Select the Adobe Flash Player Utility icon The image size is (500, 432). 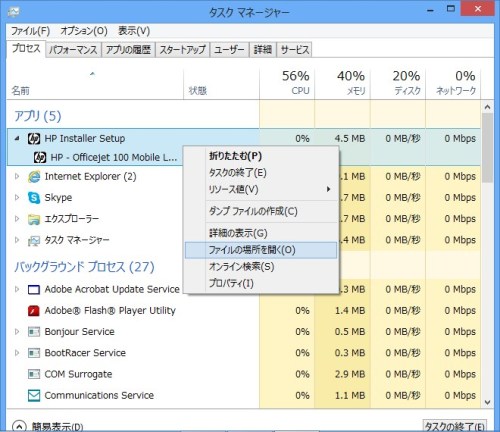[34, 311]
